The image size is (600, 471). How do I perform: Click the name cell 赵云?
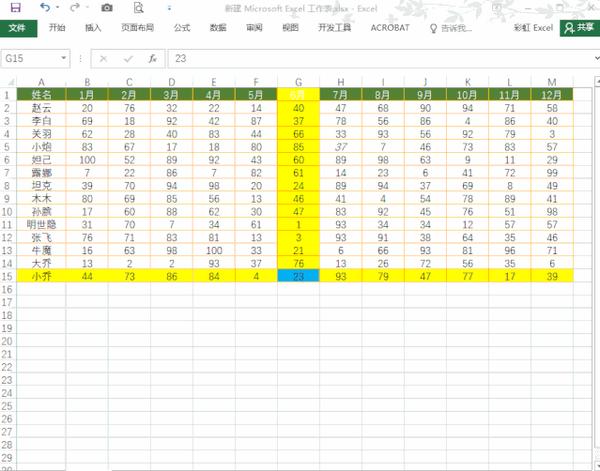[41, 108]
